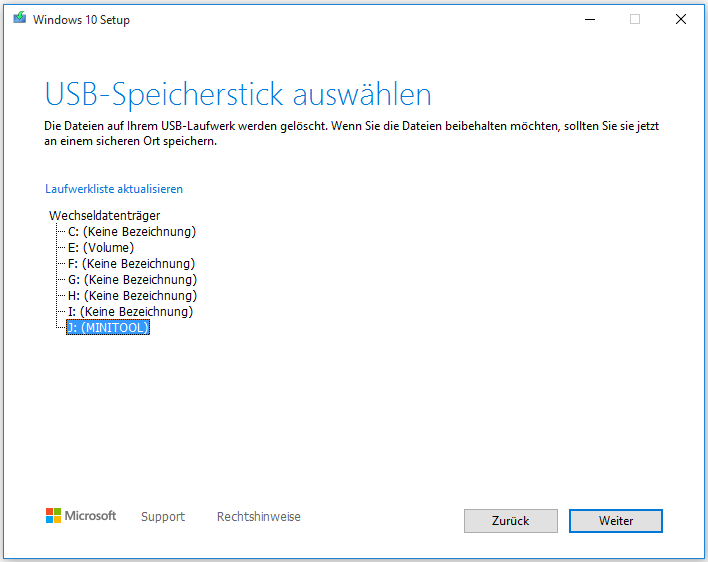Select drive J: (MINITOOL)
Viewport: 708px width, 562px height.
108,327
